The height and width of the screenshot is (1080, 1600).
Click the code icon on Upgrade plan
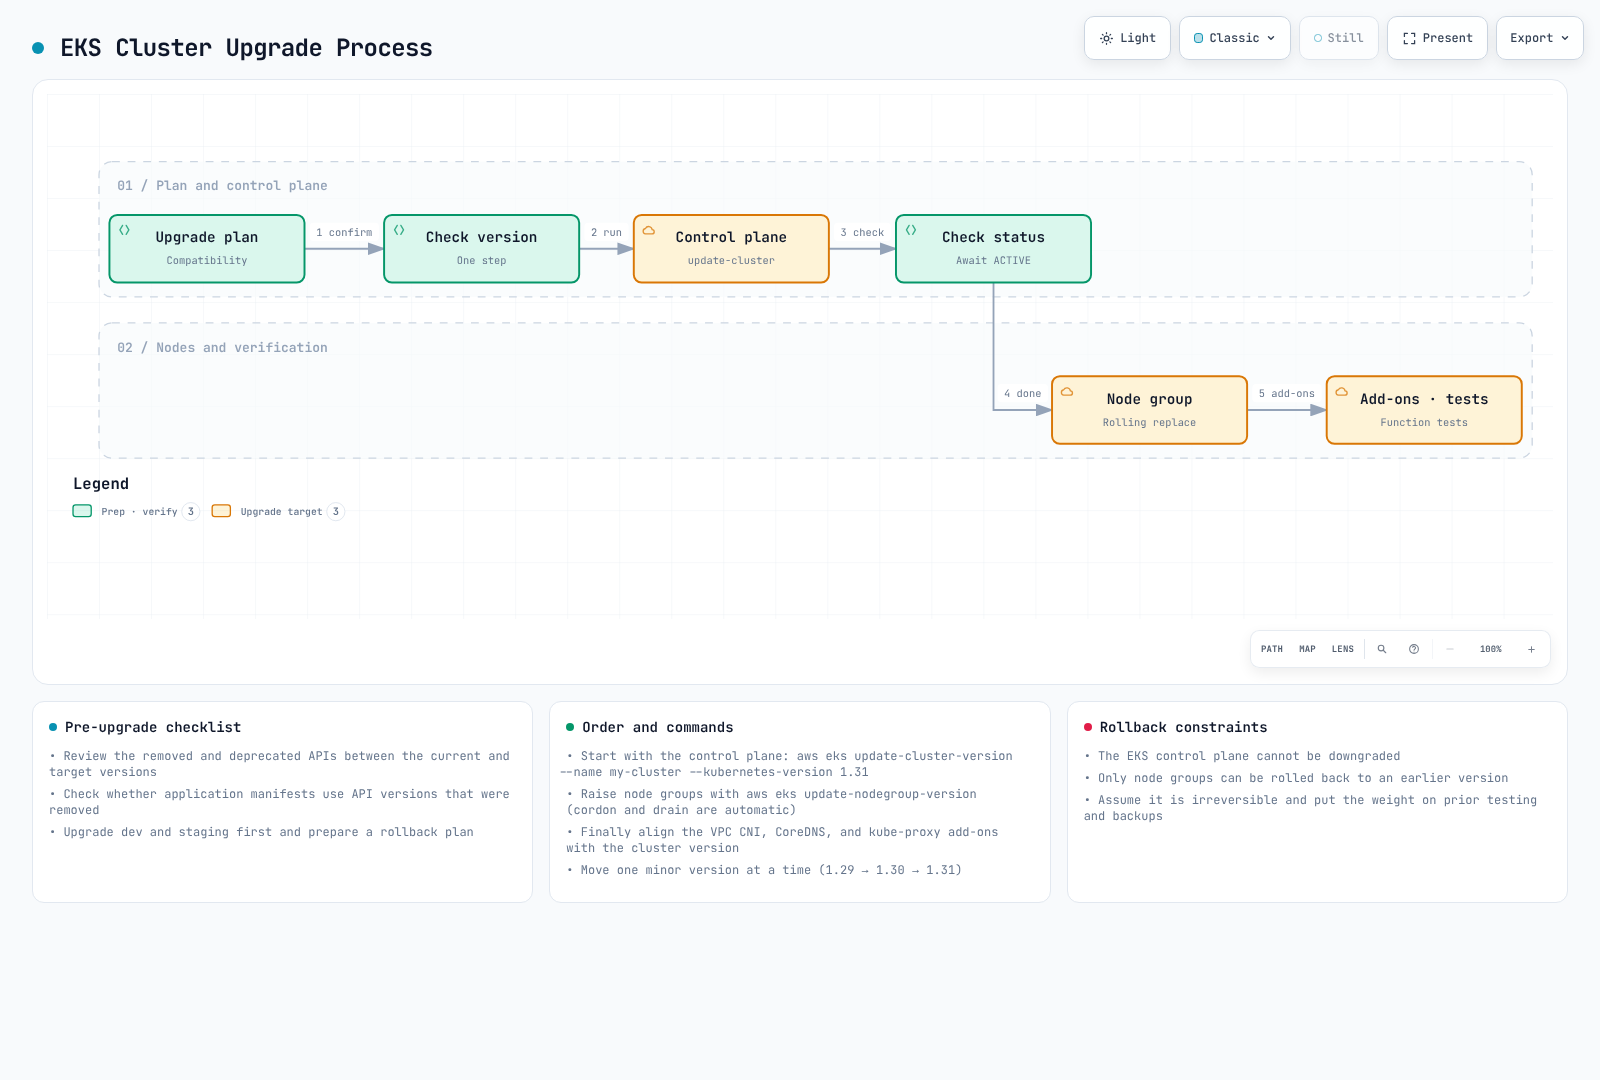coord(125,230)
